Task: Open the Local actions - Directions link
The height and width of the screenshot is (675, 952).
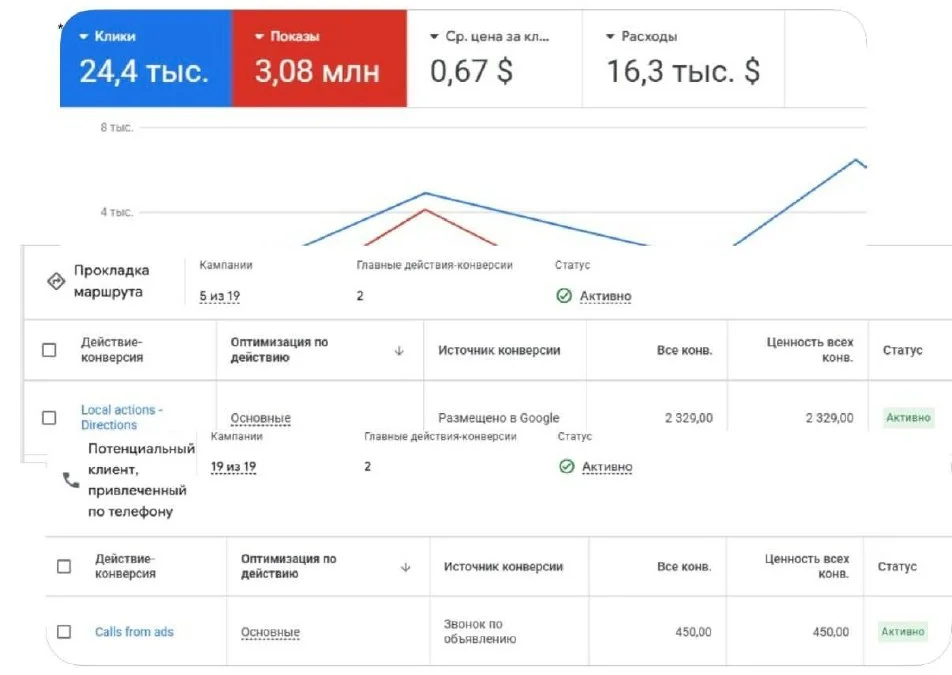Action: point(121,418)
